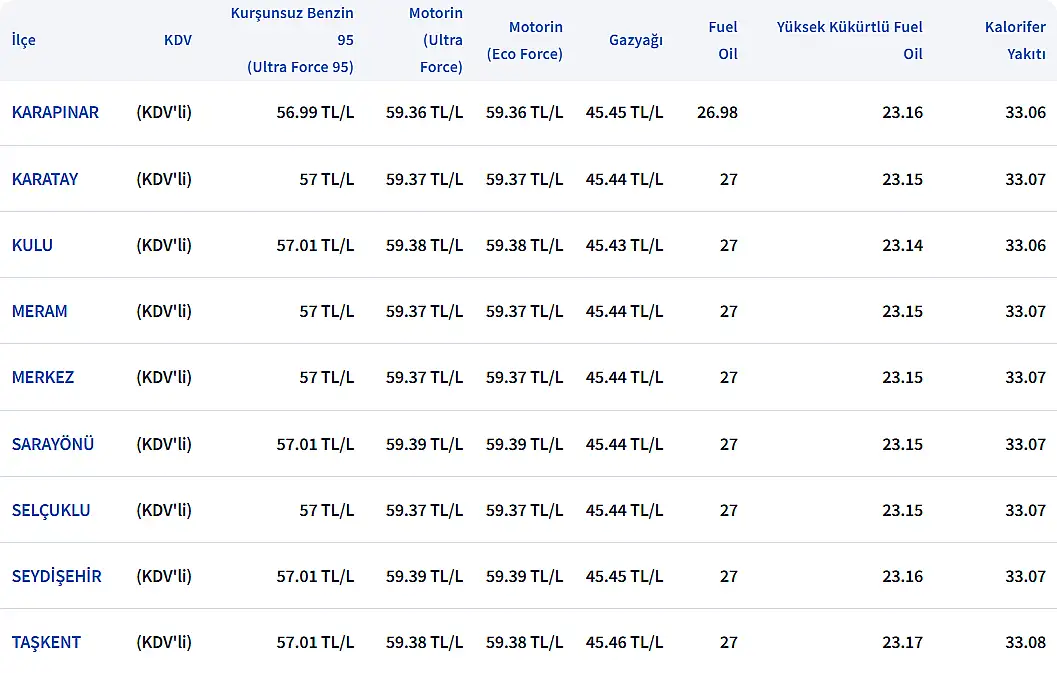This screenshot has height=673, width=1057.
Task: Select the 26.98 Fuel Oil value
Action: click(x=717, y=112)
